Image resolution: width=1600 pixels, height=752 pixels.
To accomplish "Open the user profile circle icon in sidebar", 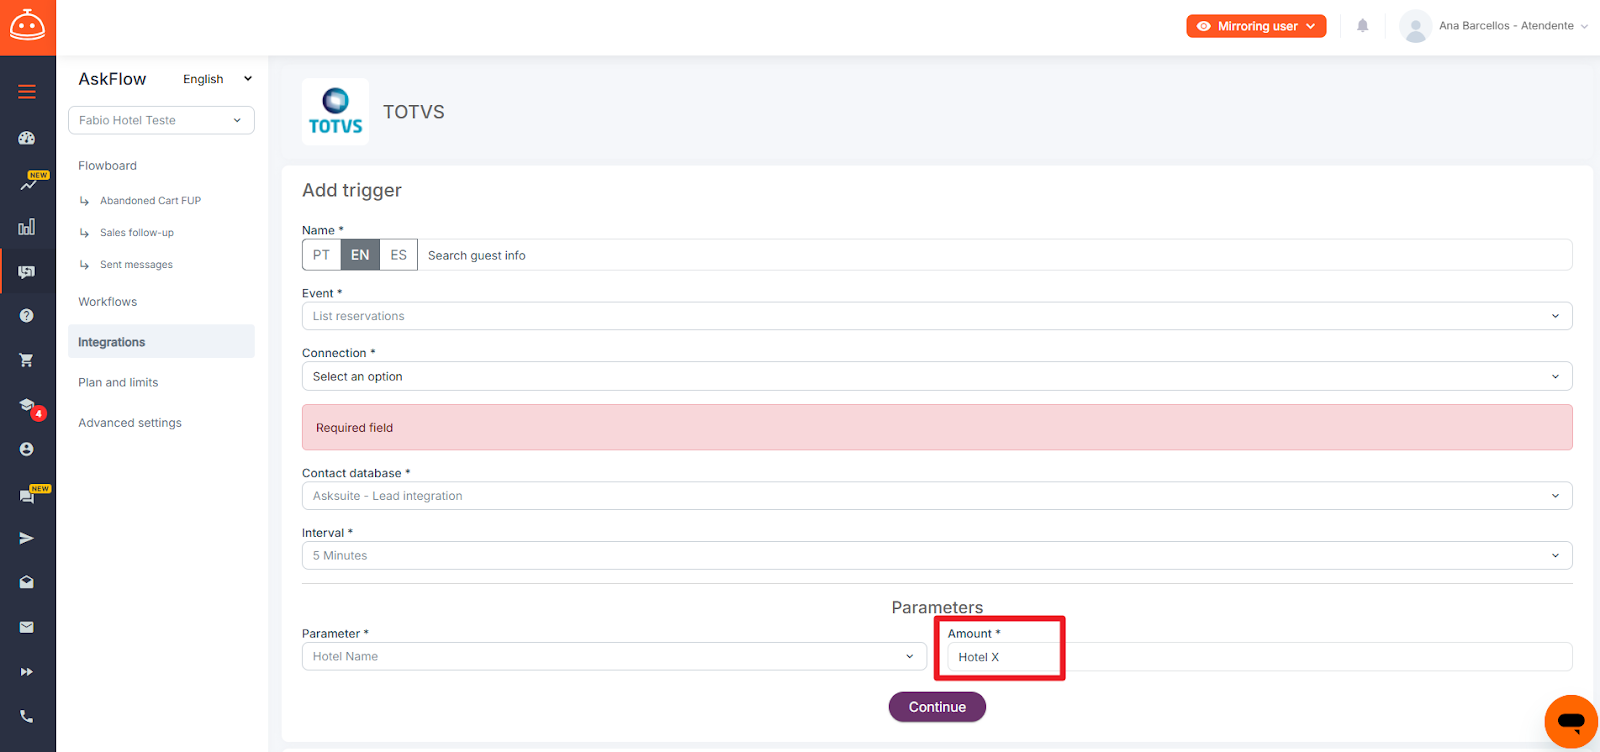I will coord(27,449).
